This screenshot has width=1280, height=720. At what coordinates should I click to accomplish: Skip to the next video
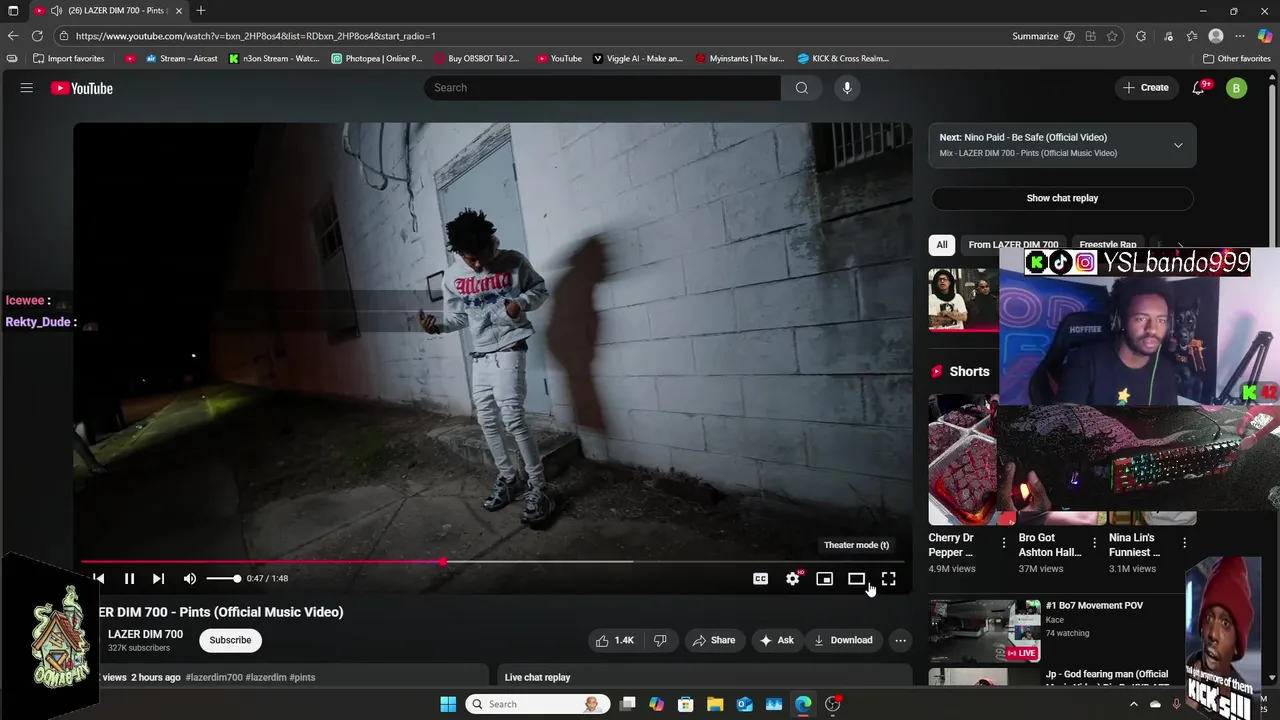158,578
